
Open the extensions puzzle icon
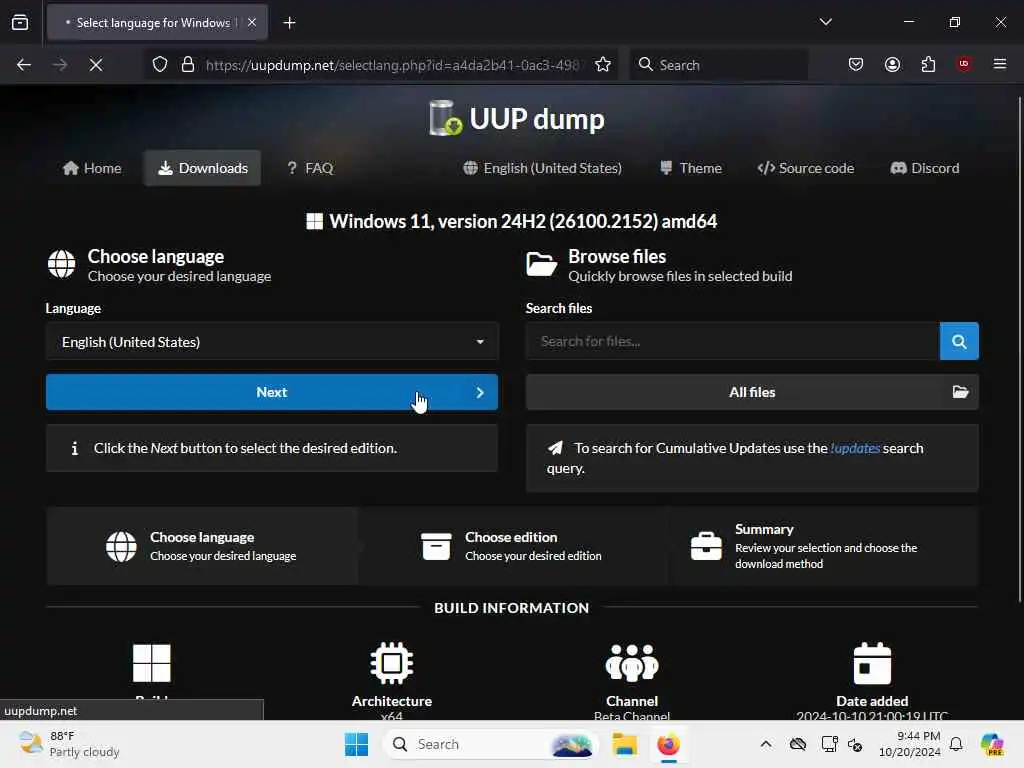(x=928, y=65)
